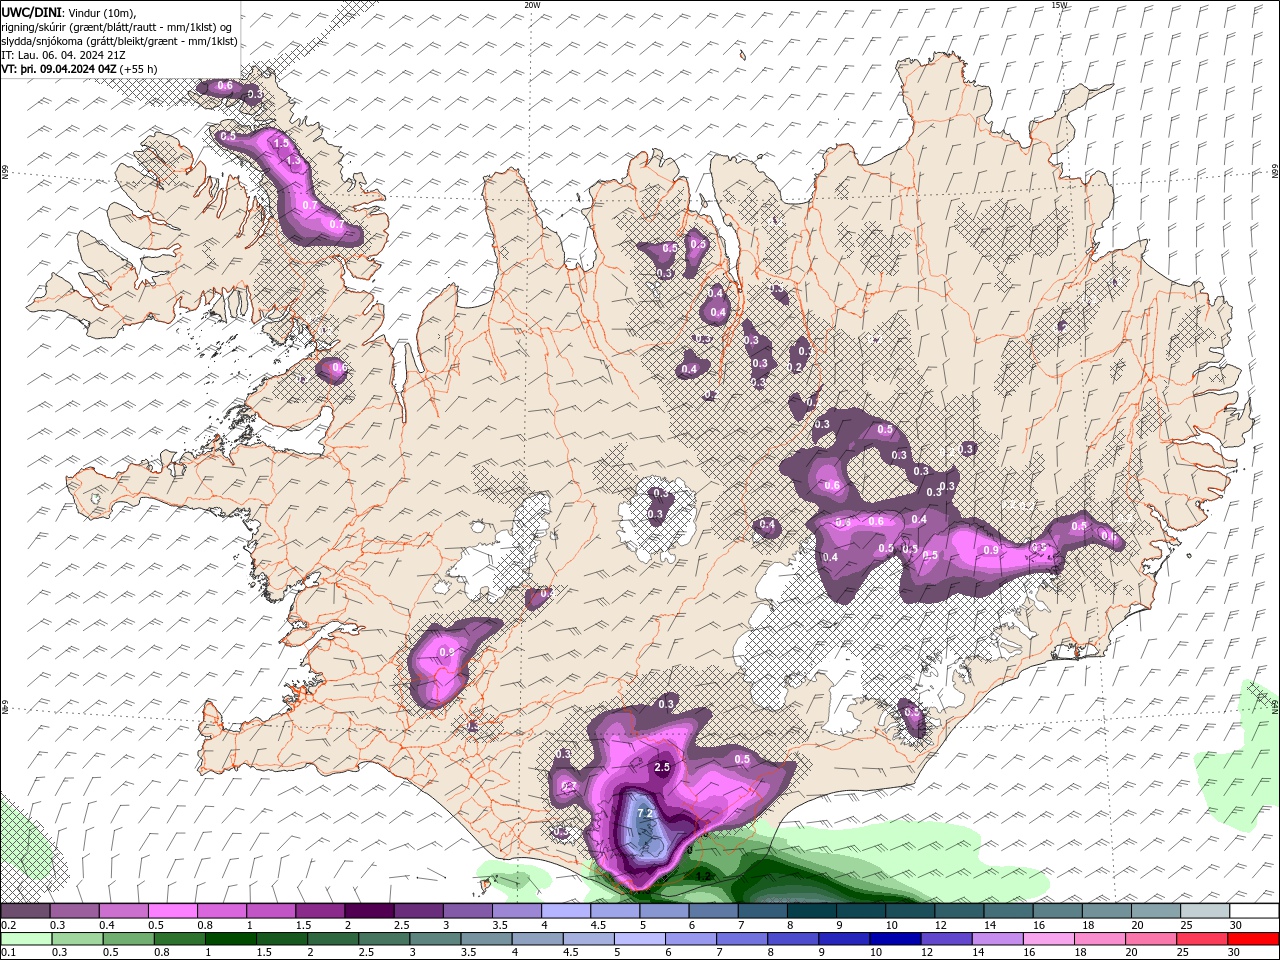Click the 2.5 value on the south snow area
The height and width of the screenshot is (960, 1280).
coord(661,767)
